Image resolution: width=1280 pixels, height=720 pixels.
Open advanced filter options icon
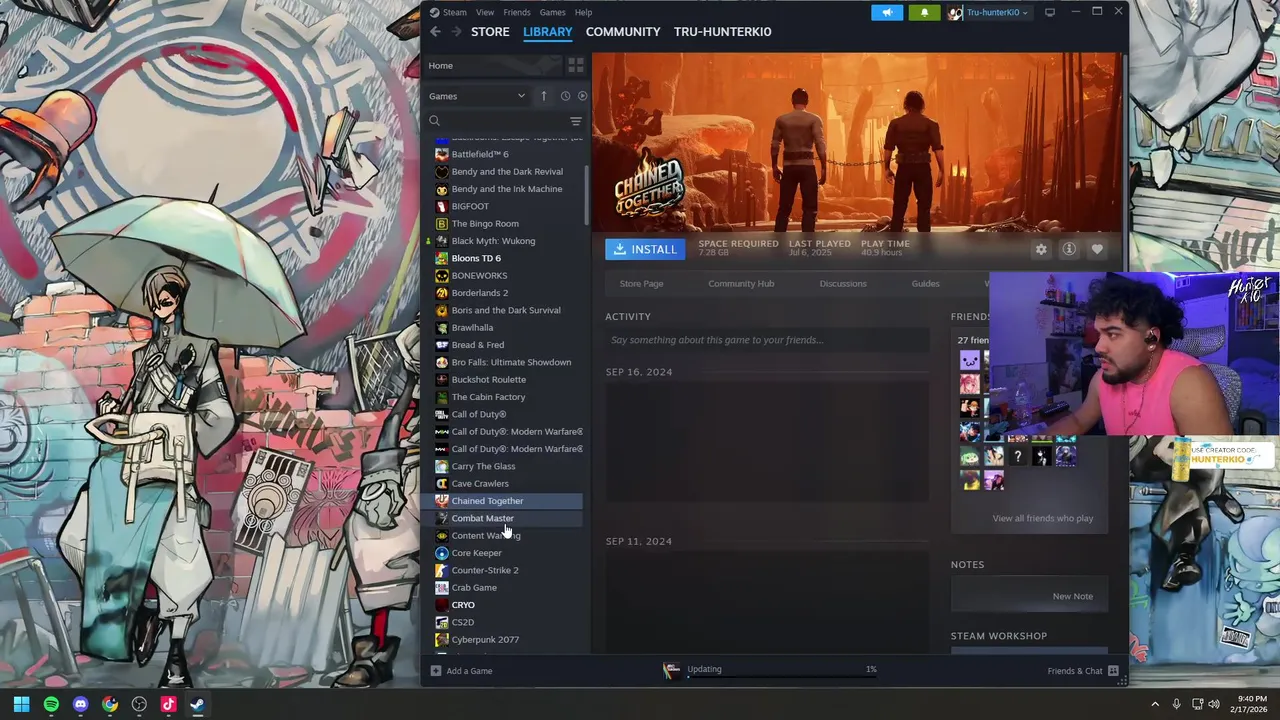575,121
